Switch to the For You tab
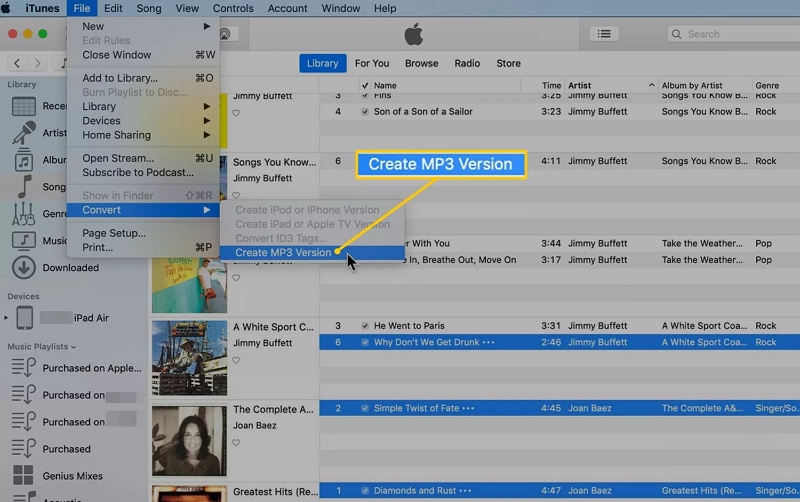 (x=372, y=63)
